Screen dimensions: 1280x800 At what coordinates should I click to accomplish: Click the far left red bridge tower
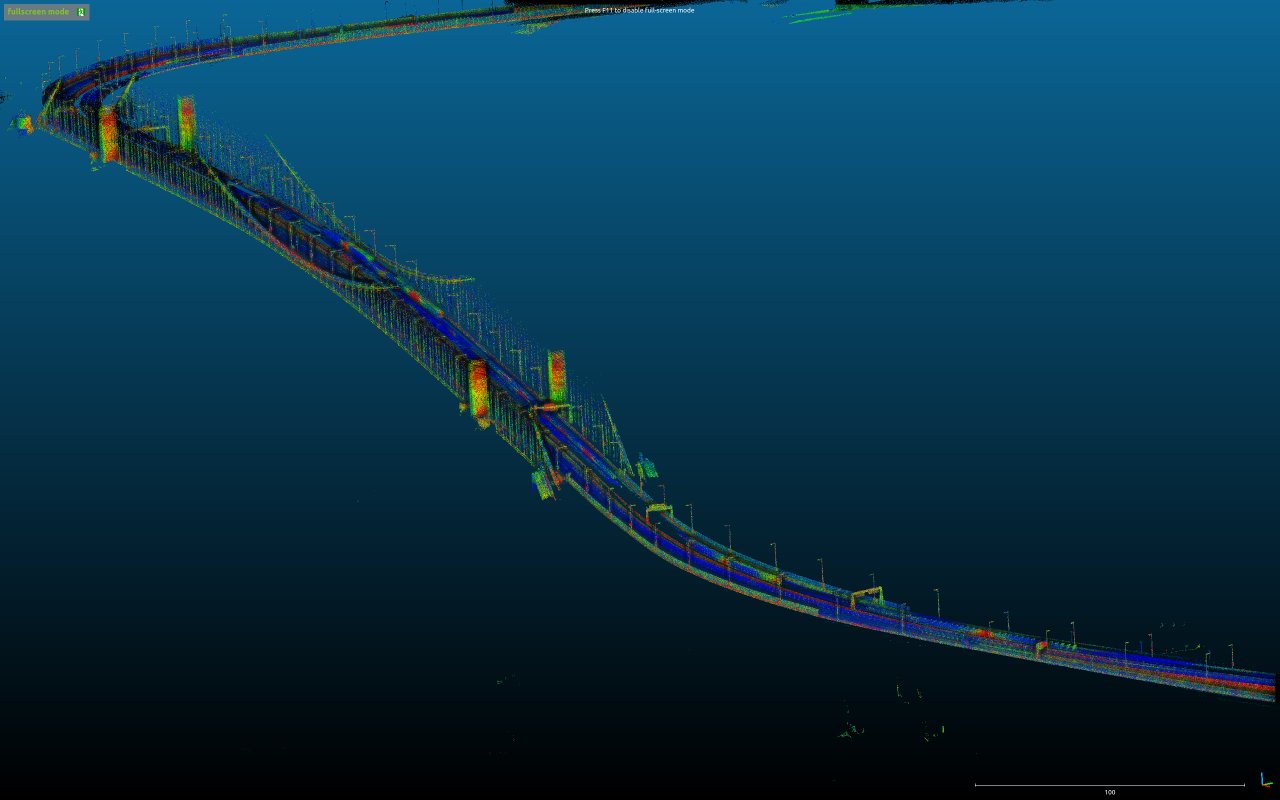click(x=108, y=135)
